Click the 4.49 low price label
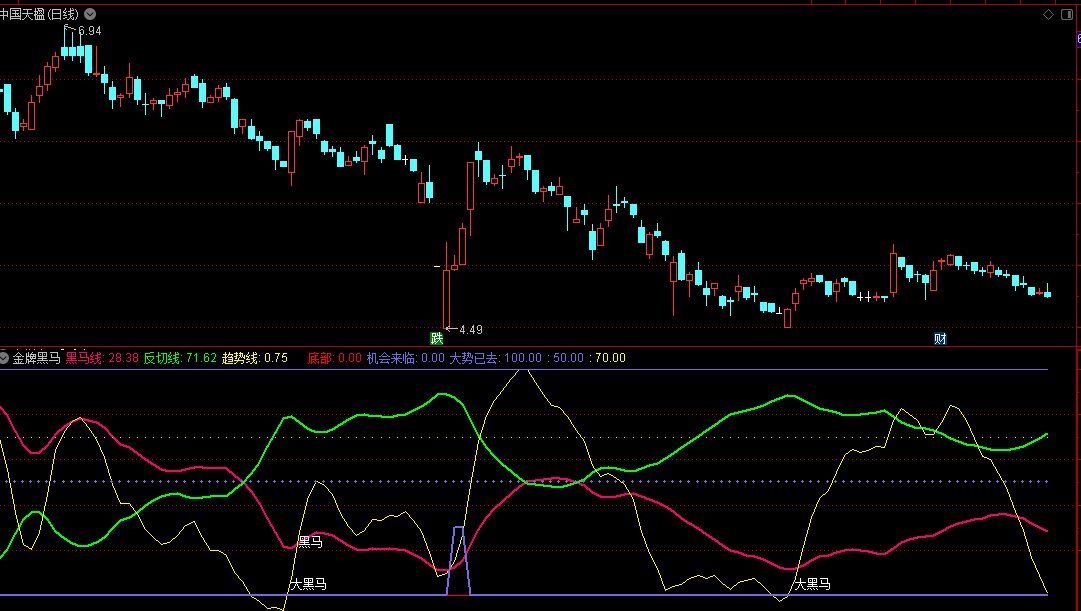 [x=471, y=330]
